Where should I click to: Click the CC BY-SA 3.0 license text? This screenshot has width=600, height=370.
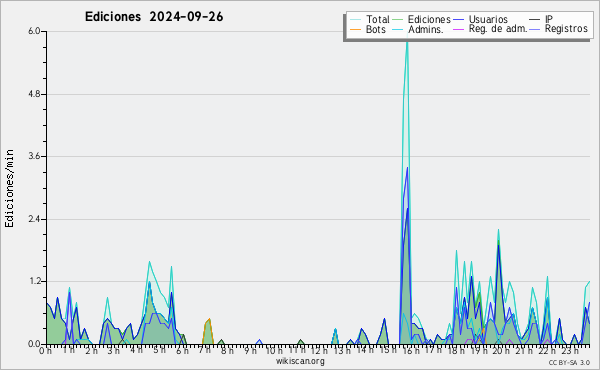569,363
